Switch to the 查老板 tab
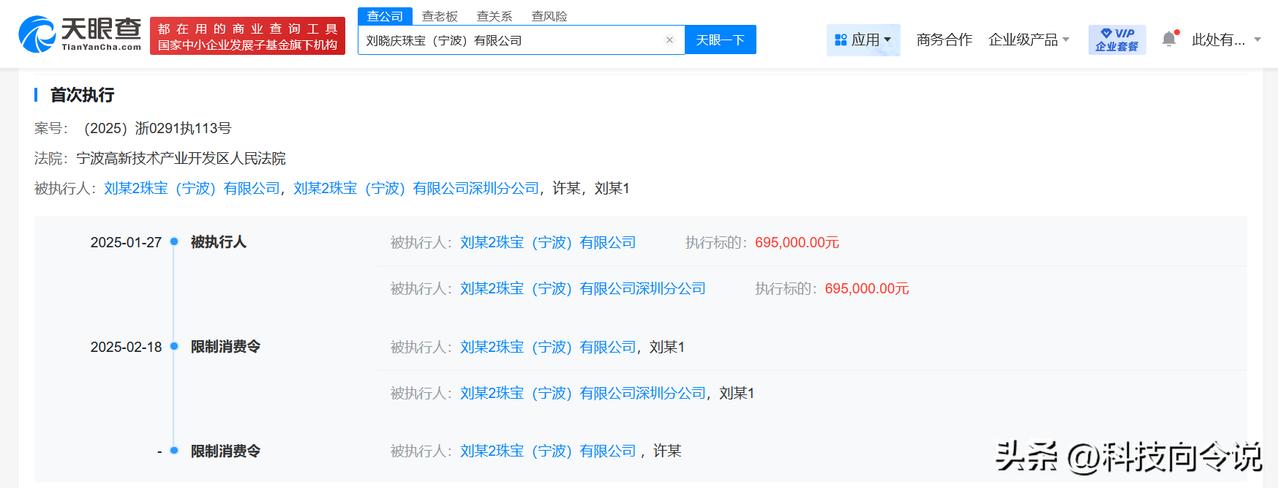Viewport: 1278px width, 488px height. (439, 16)
